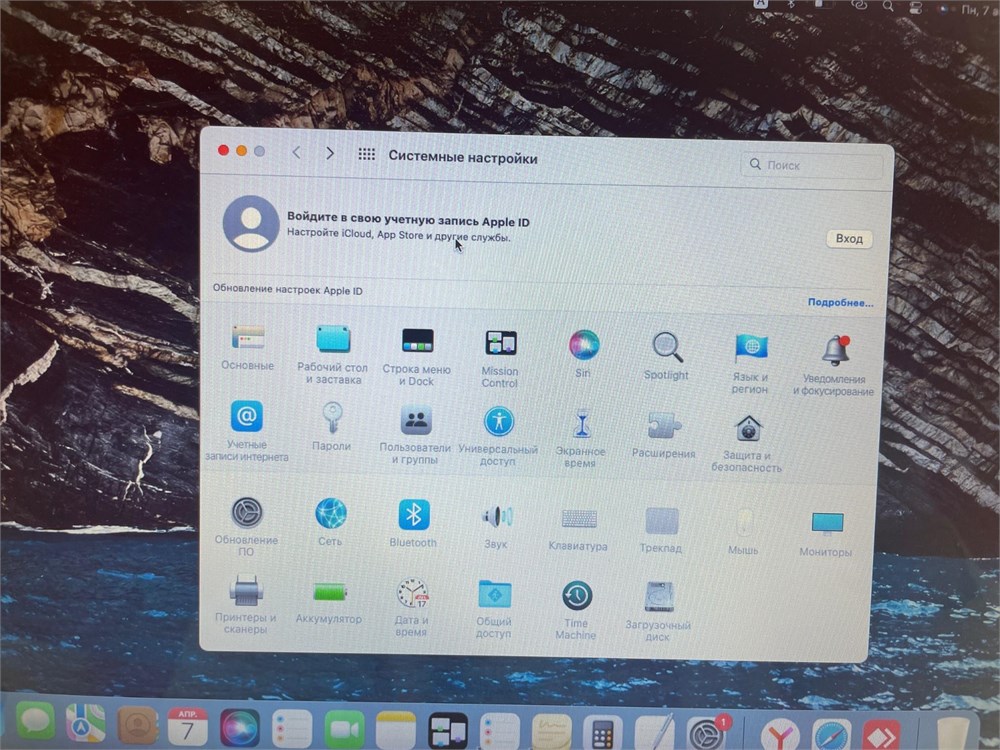The height and width of the screenshot is (750, 1000).
Task: Open Пользователи и группы pane
Action: pyautogui.click(x=415, y=434)
